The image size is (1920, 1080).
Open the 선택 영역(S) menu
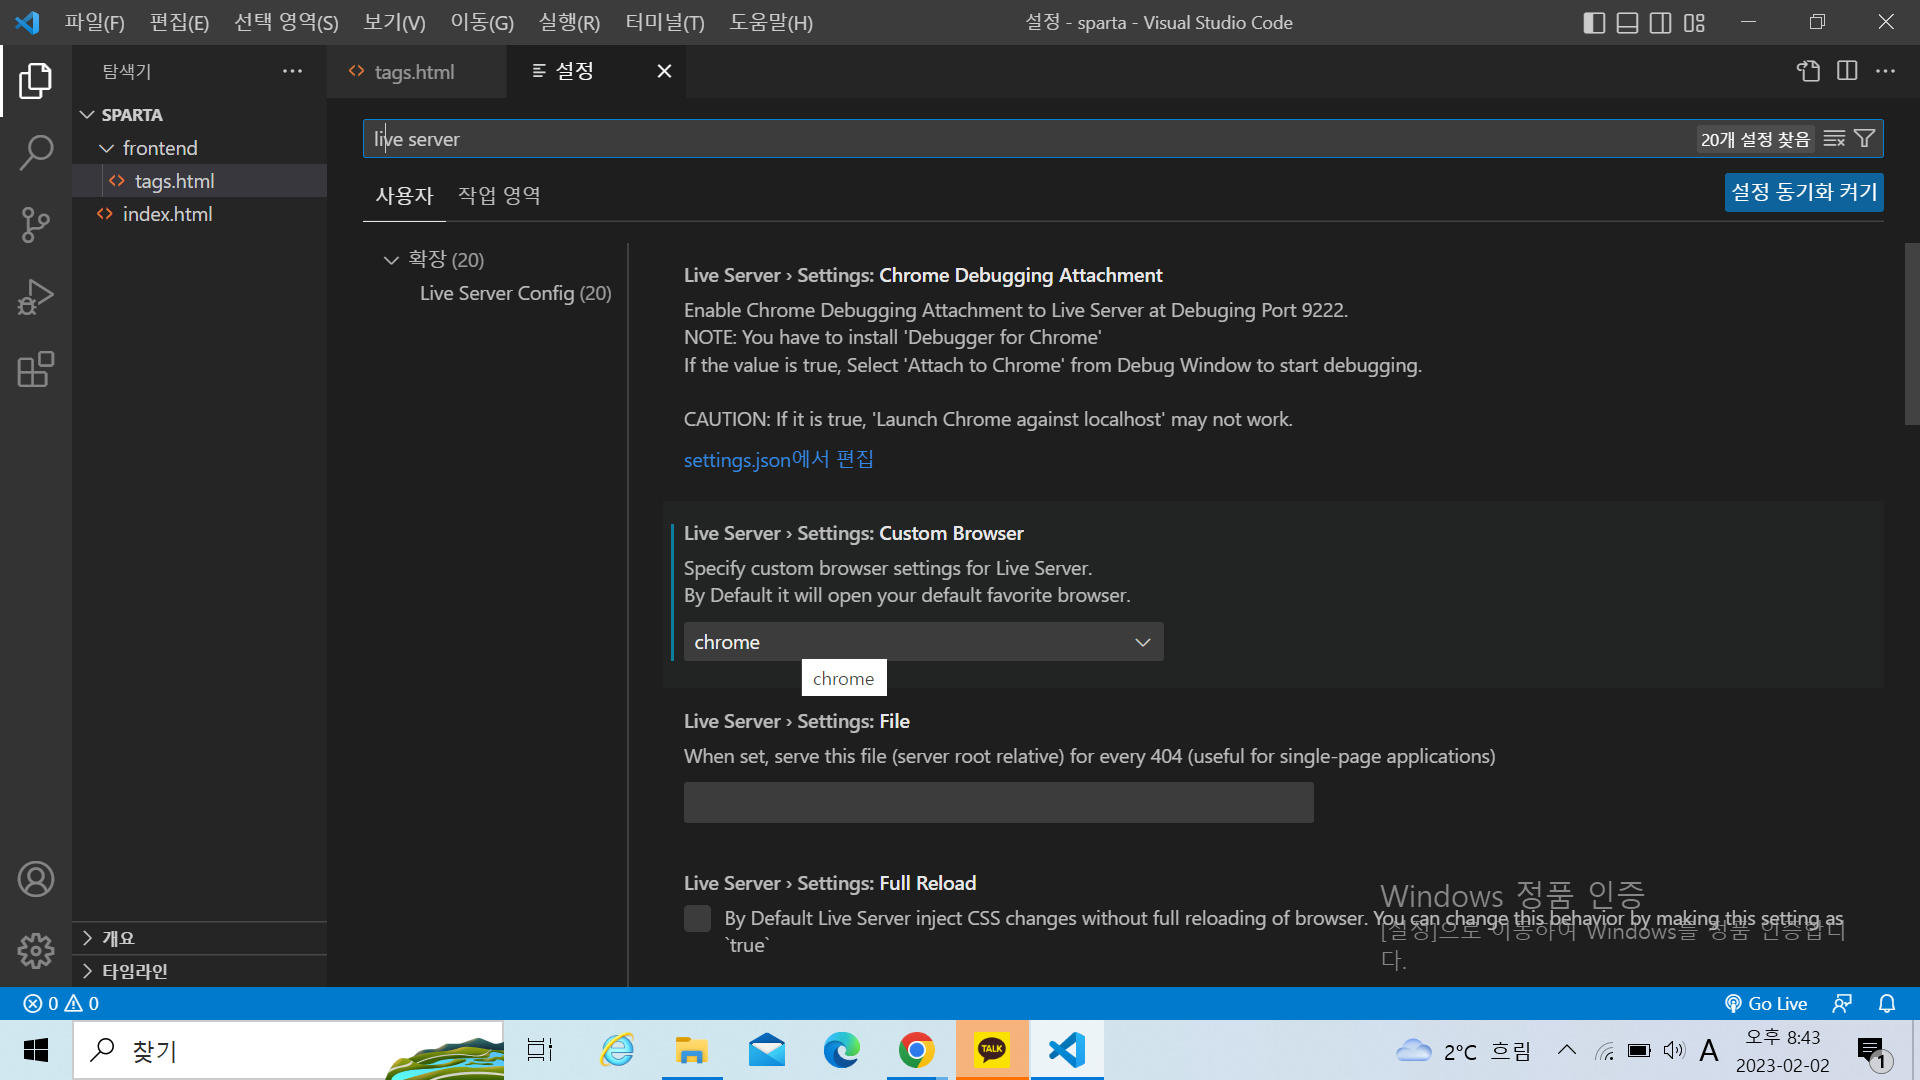click(286, 22)
